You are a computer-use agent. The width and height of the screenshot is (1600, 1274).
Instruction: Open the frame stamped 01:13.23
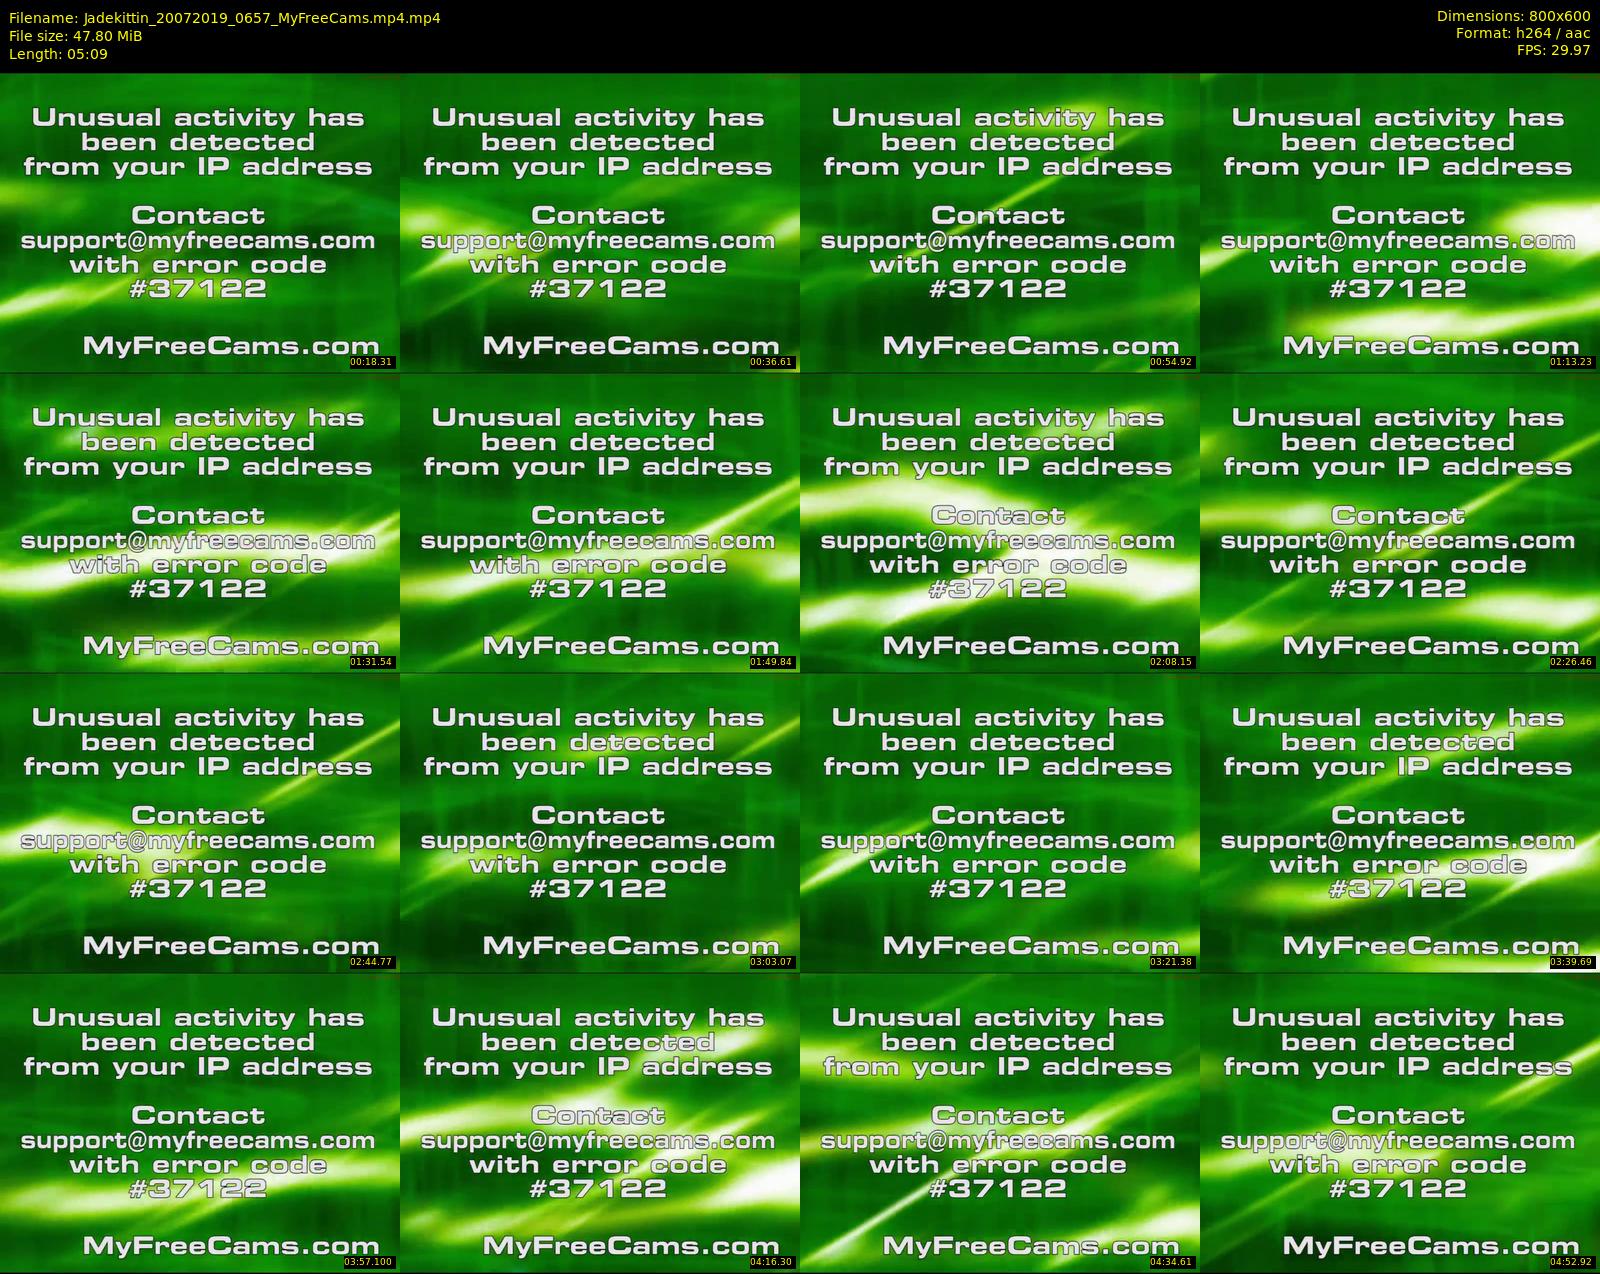click(1400, 223)
